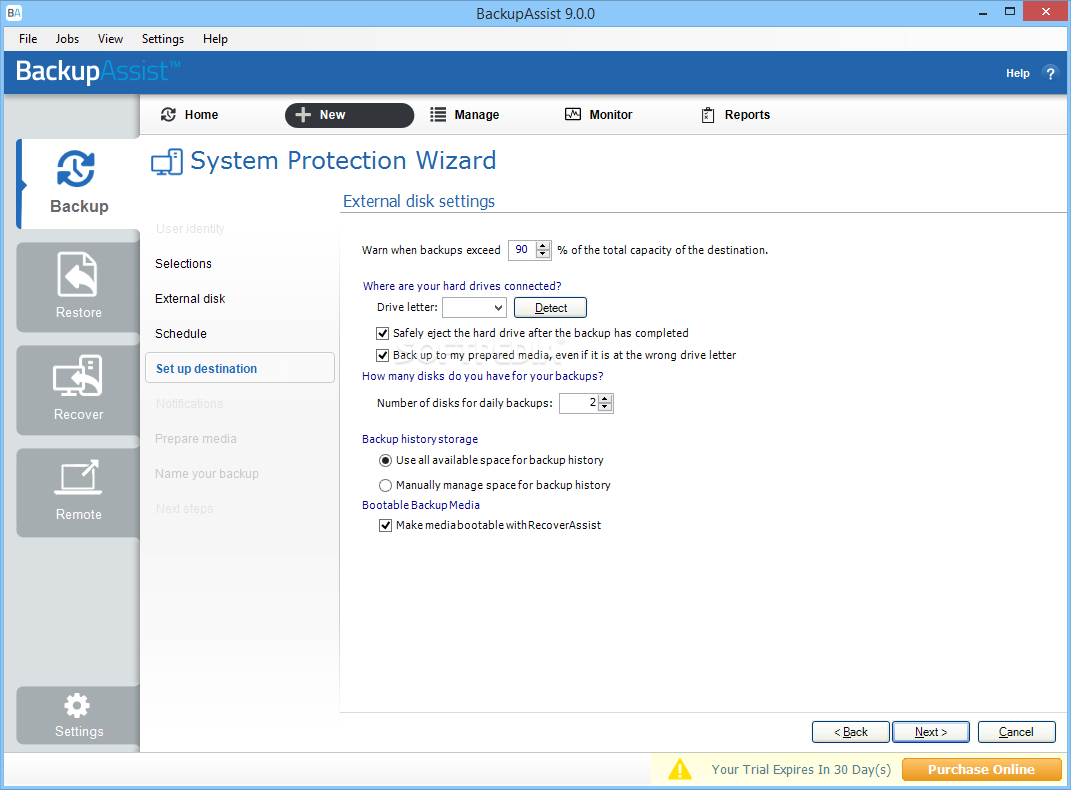Click the External disk settings heading

coord(419,201)
